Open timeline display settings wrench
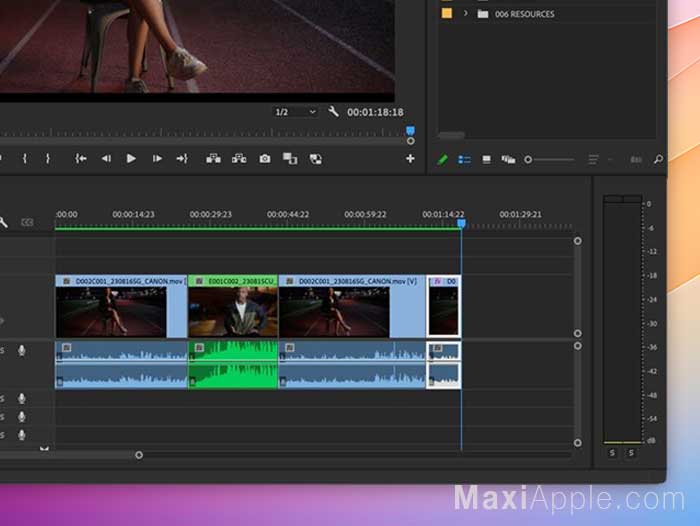This screenshot has height=526, width=700. [4, 222]
